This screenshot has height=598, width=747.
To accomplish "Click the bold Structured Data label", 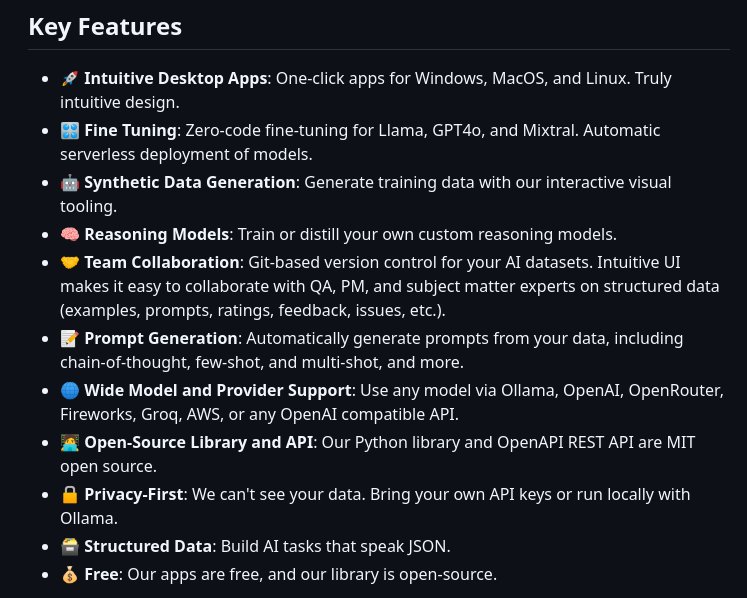I will pos(148,546).
